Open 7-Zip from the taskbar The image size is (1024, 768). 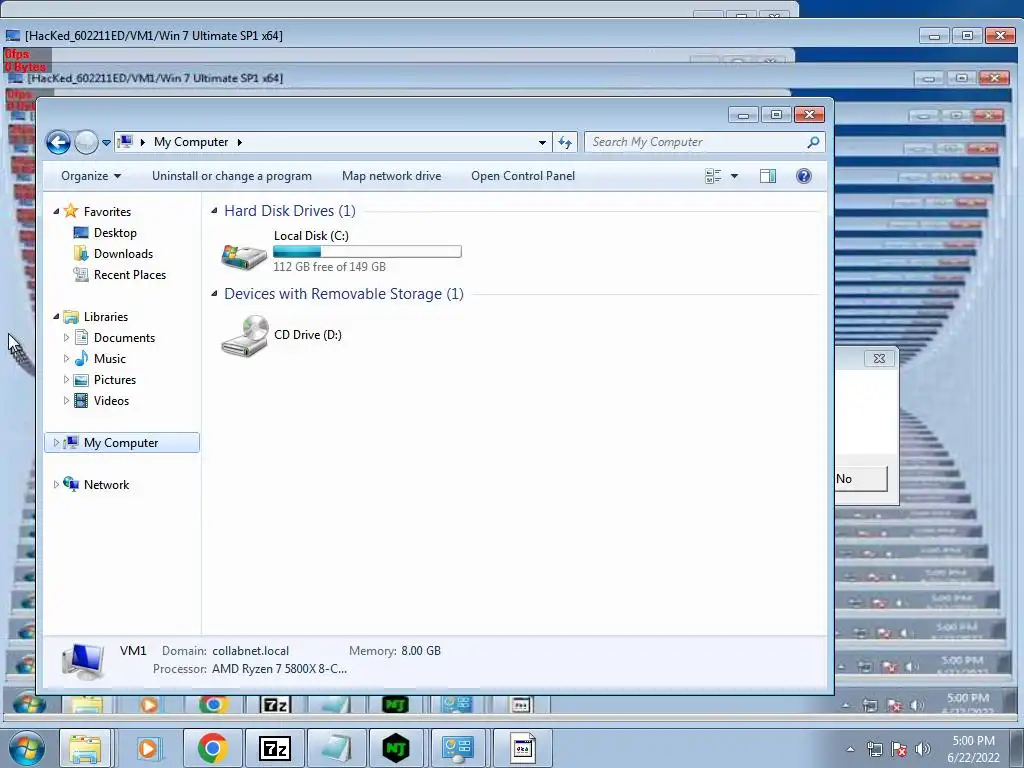click(274, 748)
